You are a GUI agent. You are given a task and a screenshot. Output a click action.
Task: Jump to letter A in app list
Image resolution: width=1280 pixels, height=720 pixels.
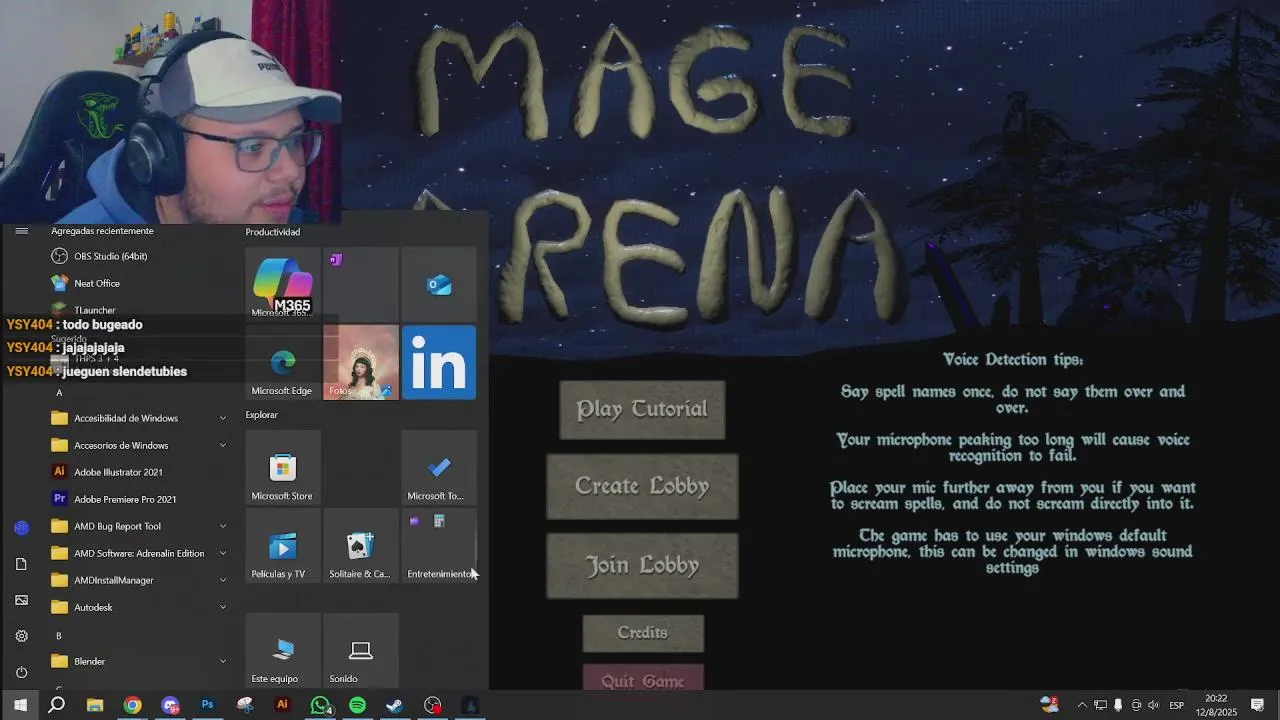click(59, 393)
